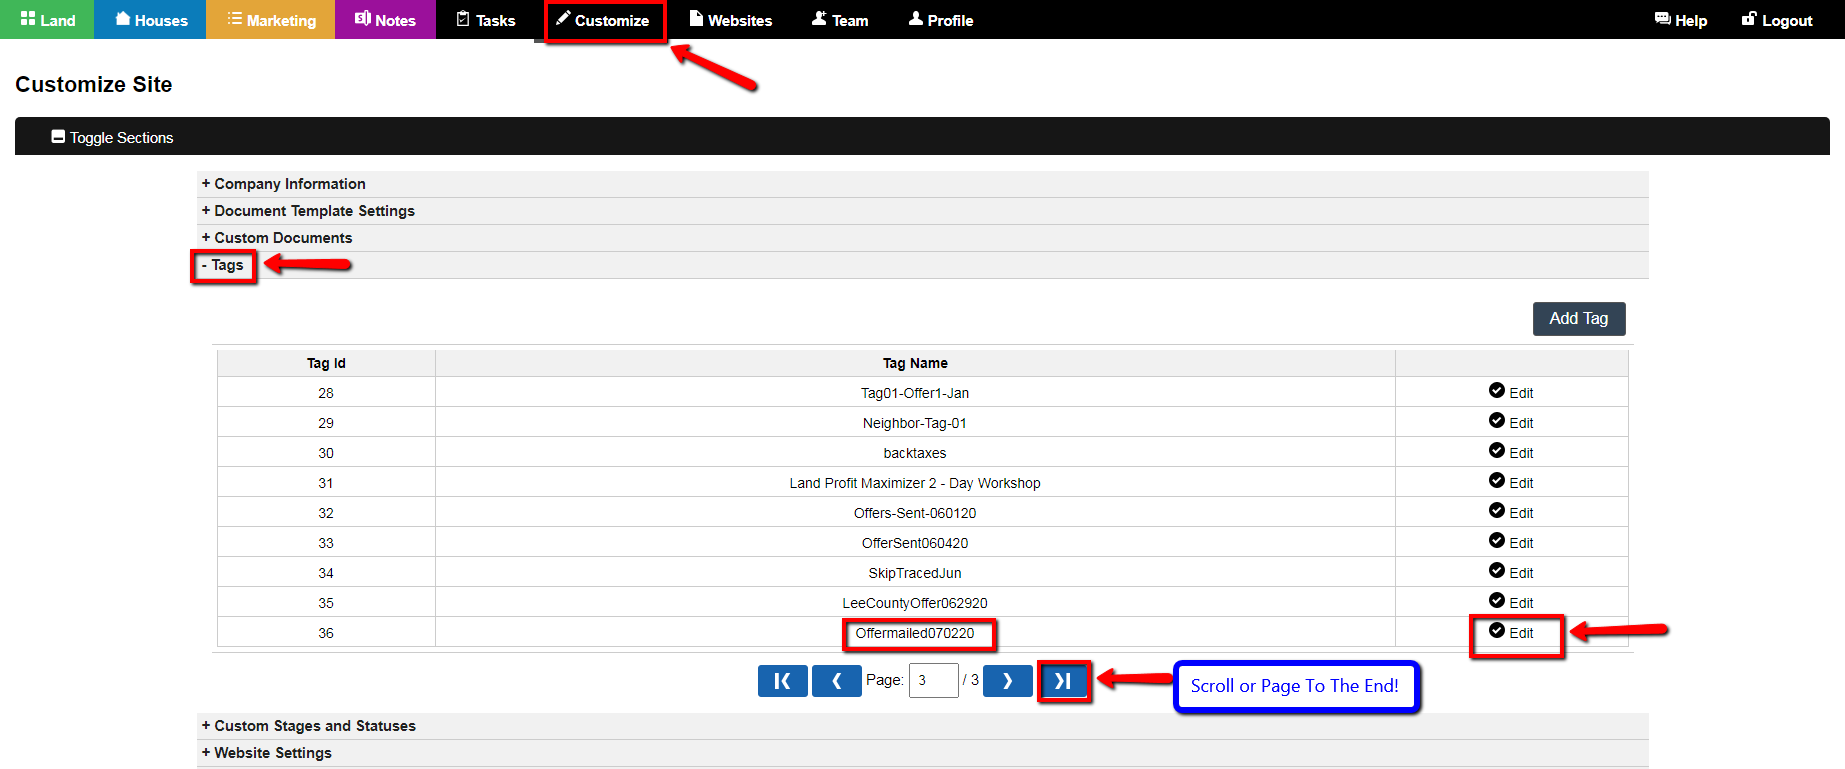Select the tag name SkipTracedJun
The image size is (1845, 769).
(x=915, y=573)
